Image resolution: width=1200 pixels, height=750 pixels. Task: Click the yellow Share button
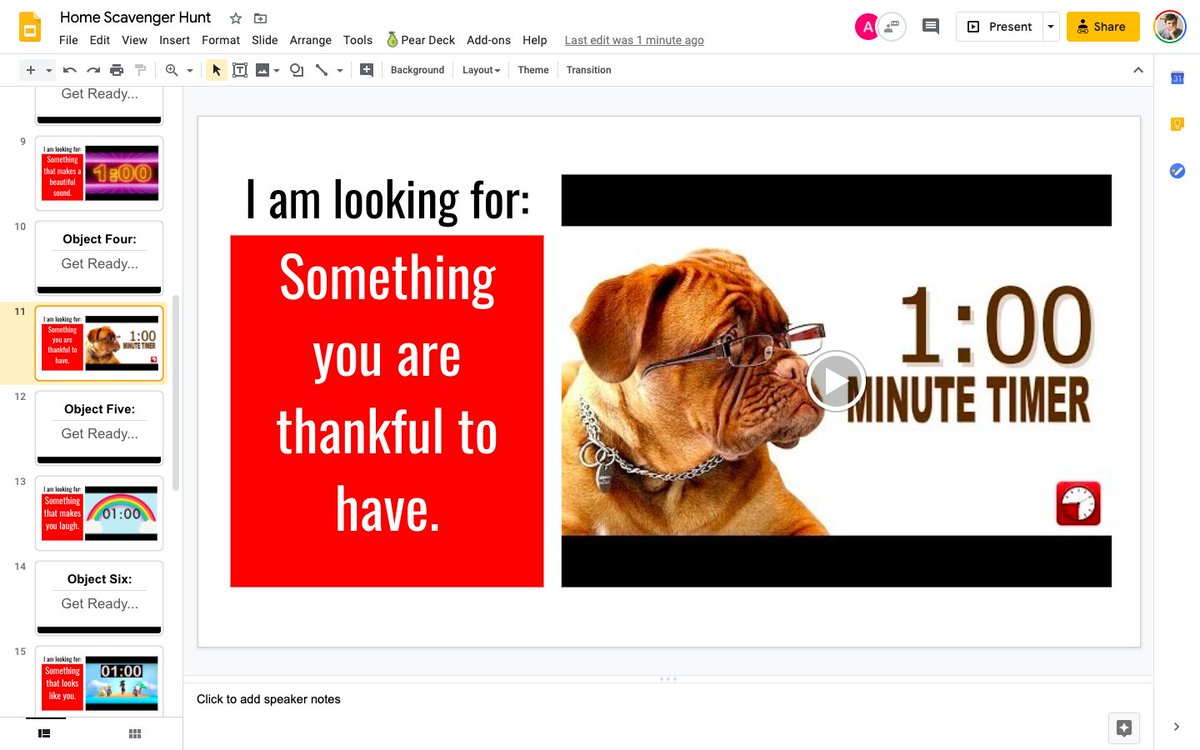[1103, 27]
